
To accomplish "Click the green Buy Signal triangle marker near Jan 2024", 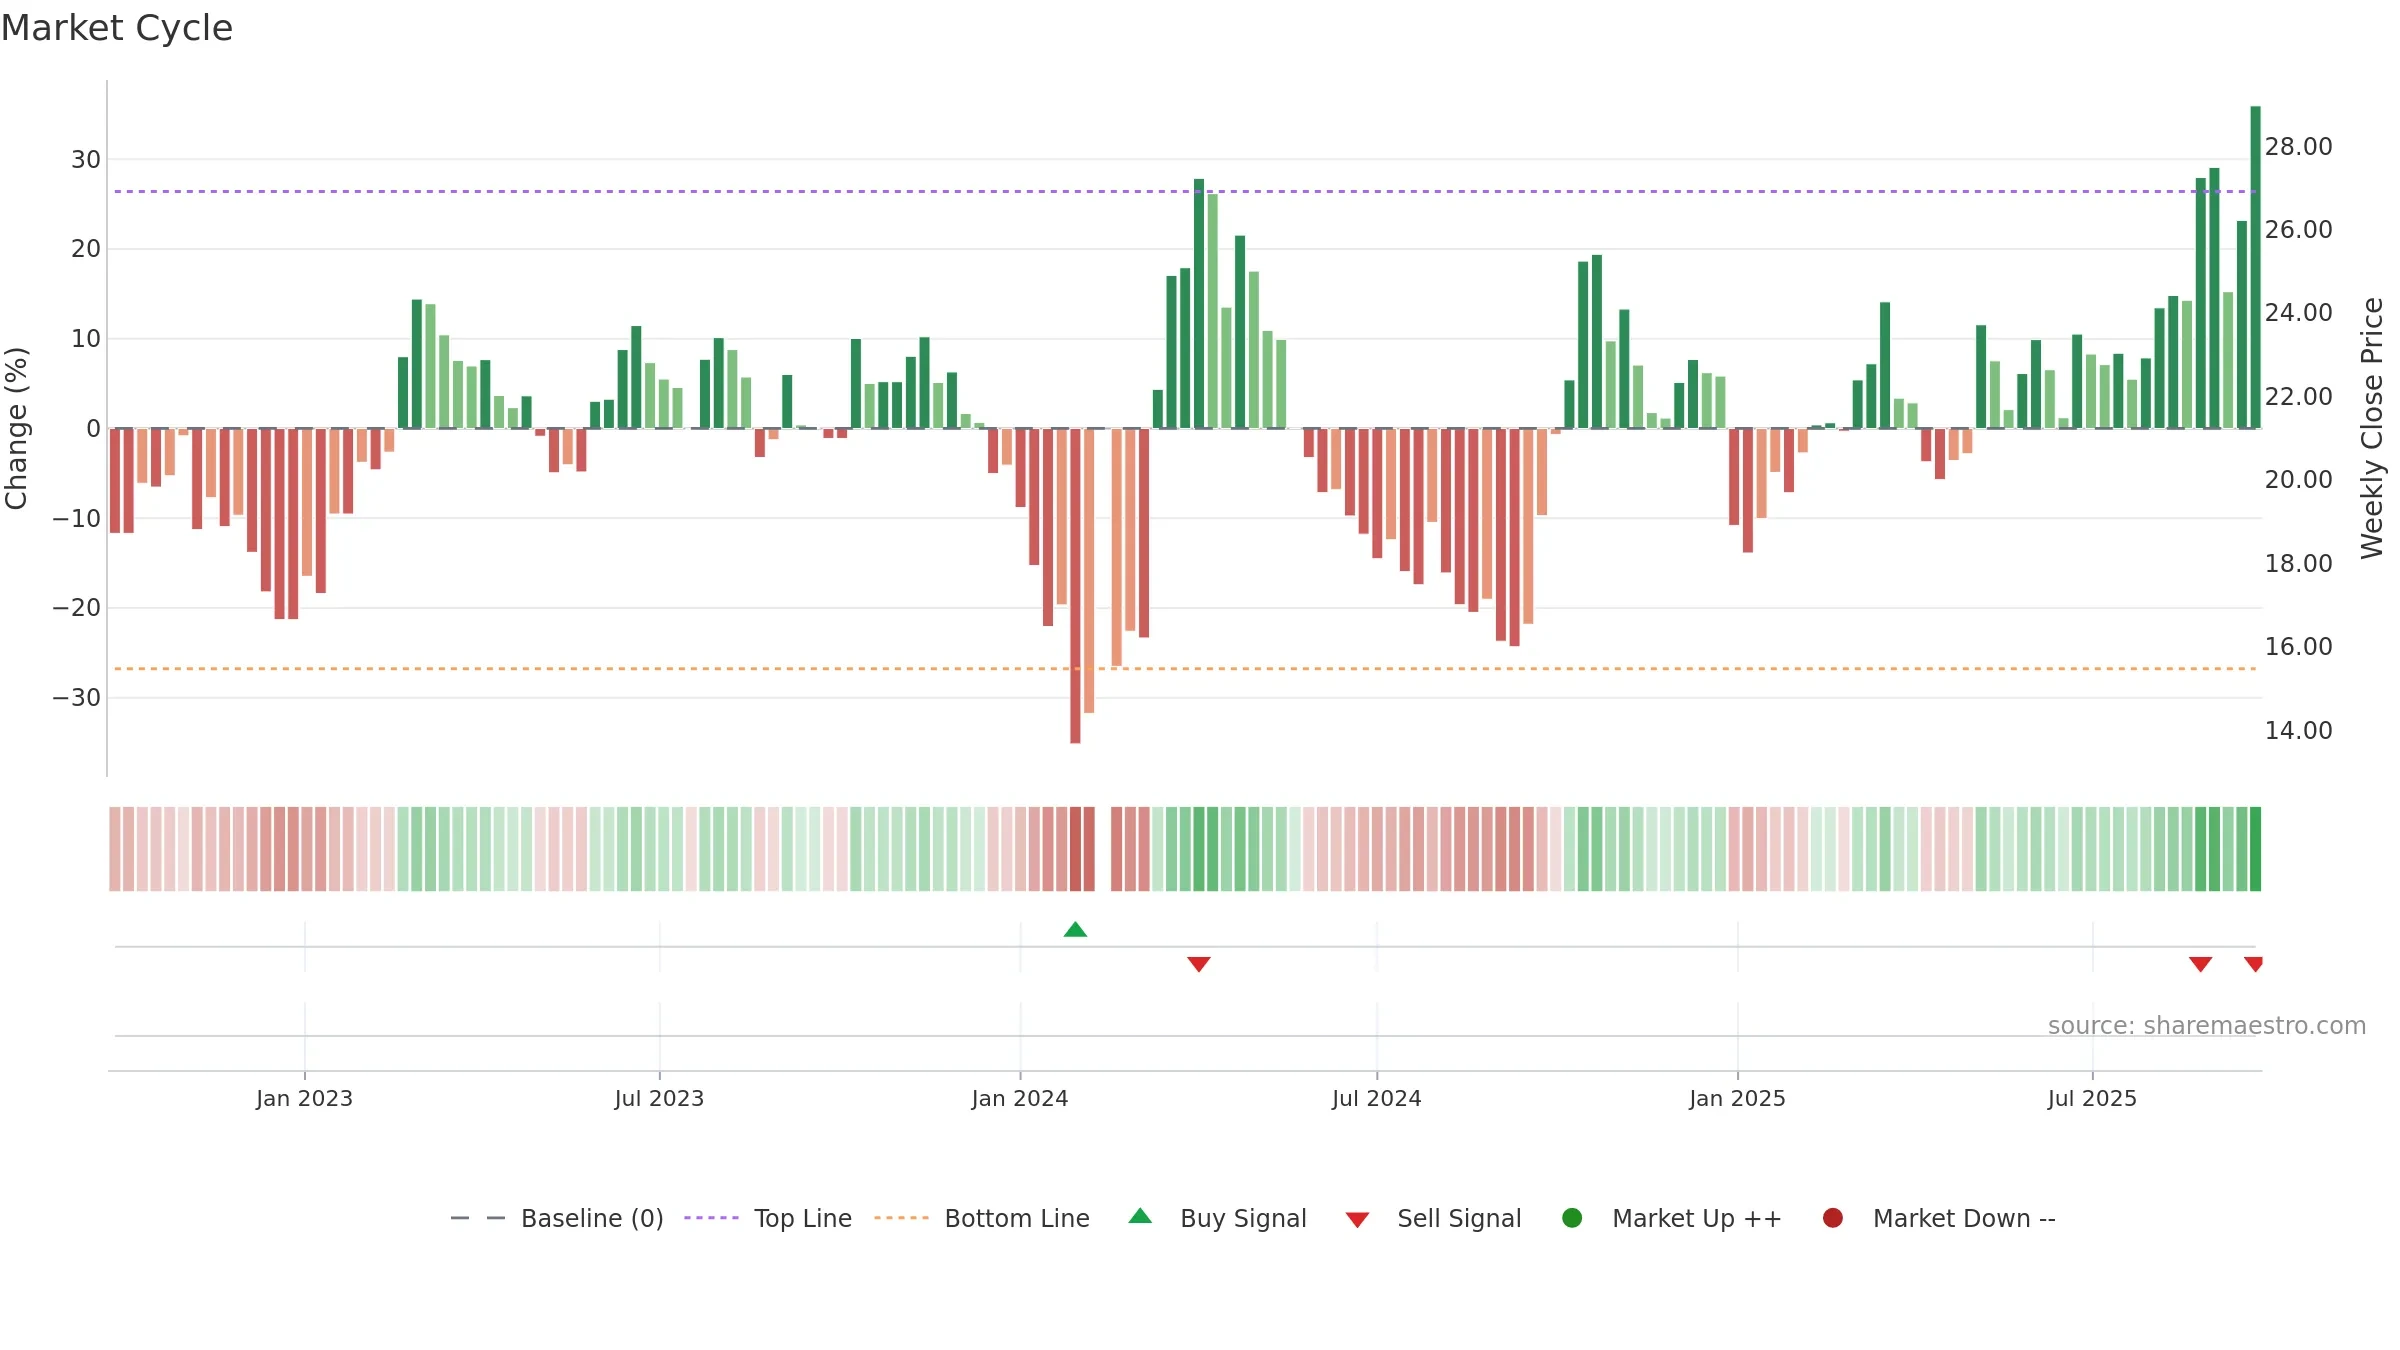I will click(x=1075, y=930).
